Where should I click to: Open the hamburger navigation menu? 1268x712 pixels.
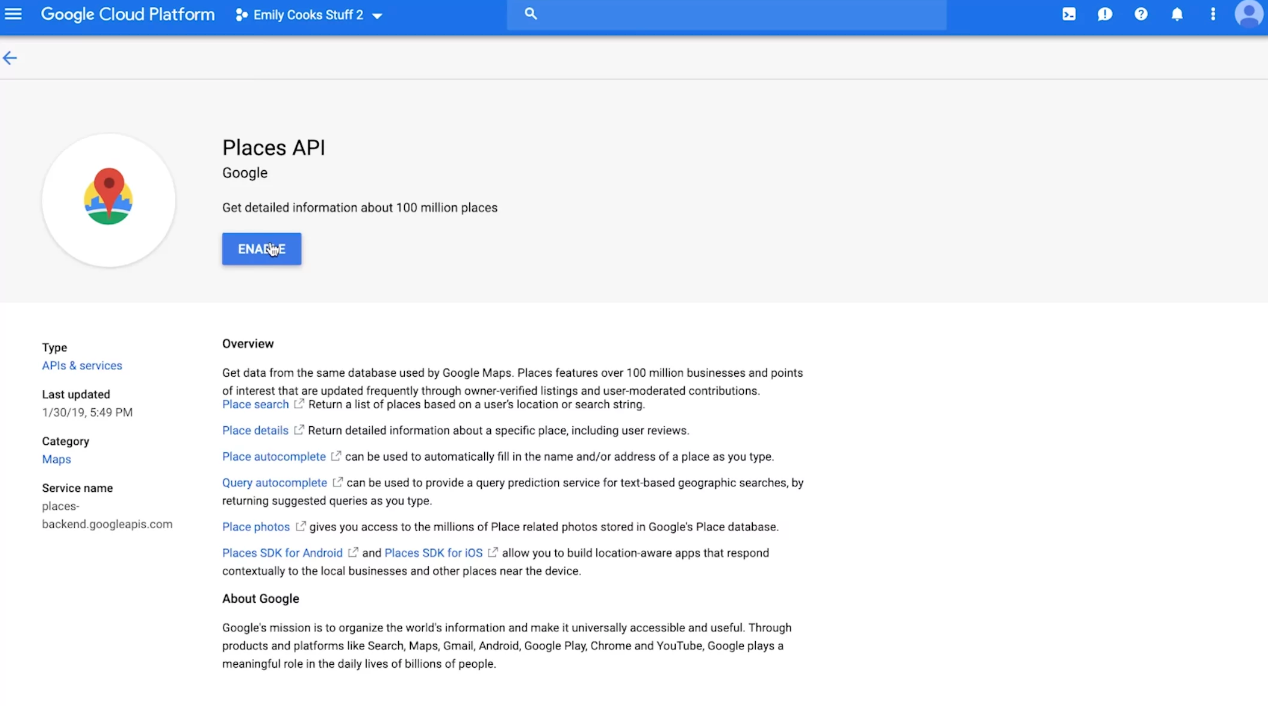click(13, 15)
